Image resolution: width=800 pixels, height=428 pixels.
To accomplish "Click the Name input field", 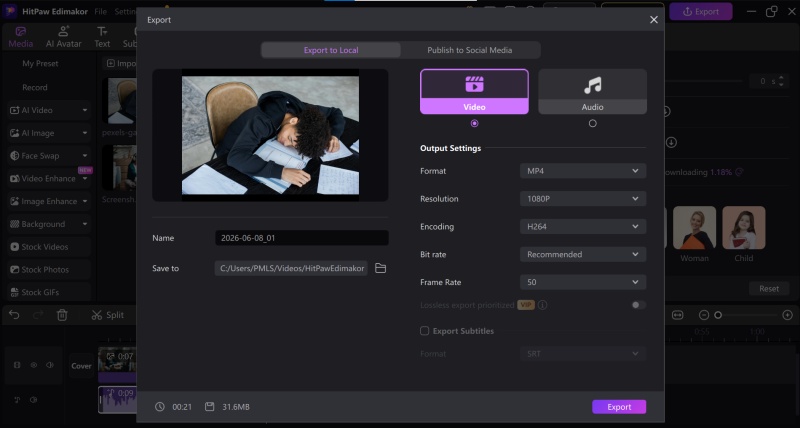I will (x=302, y=238).
